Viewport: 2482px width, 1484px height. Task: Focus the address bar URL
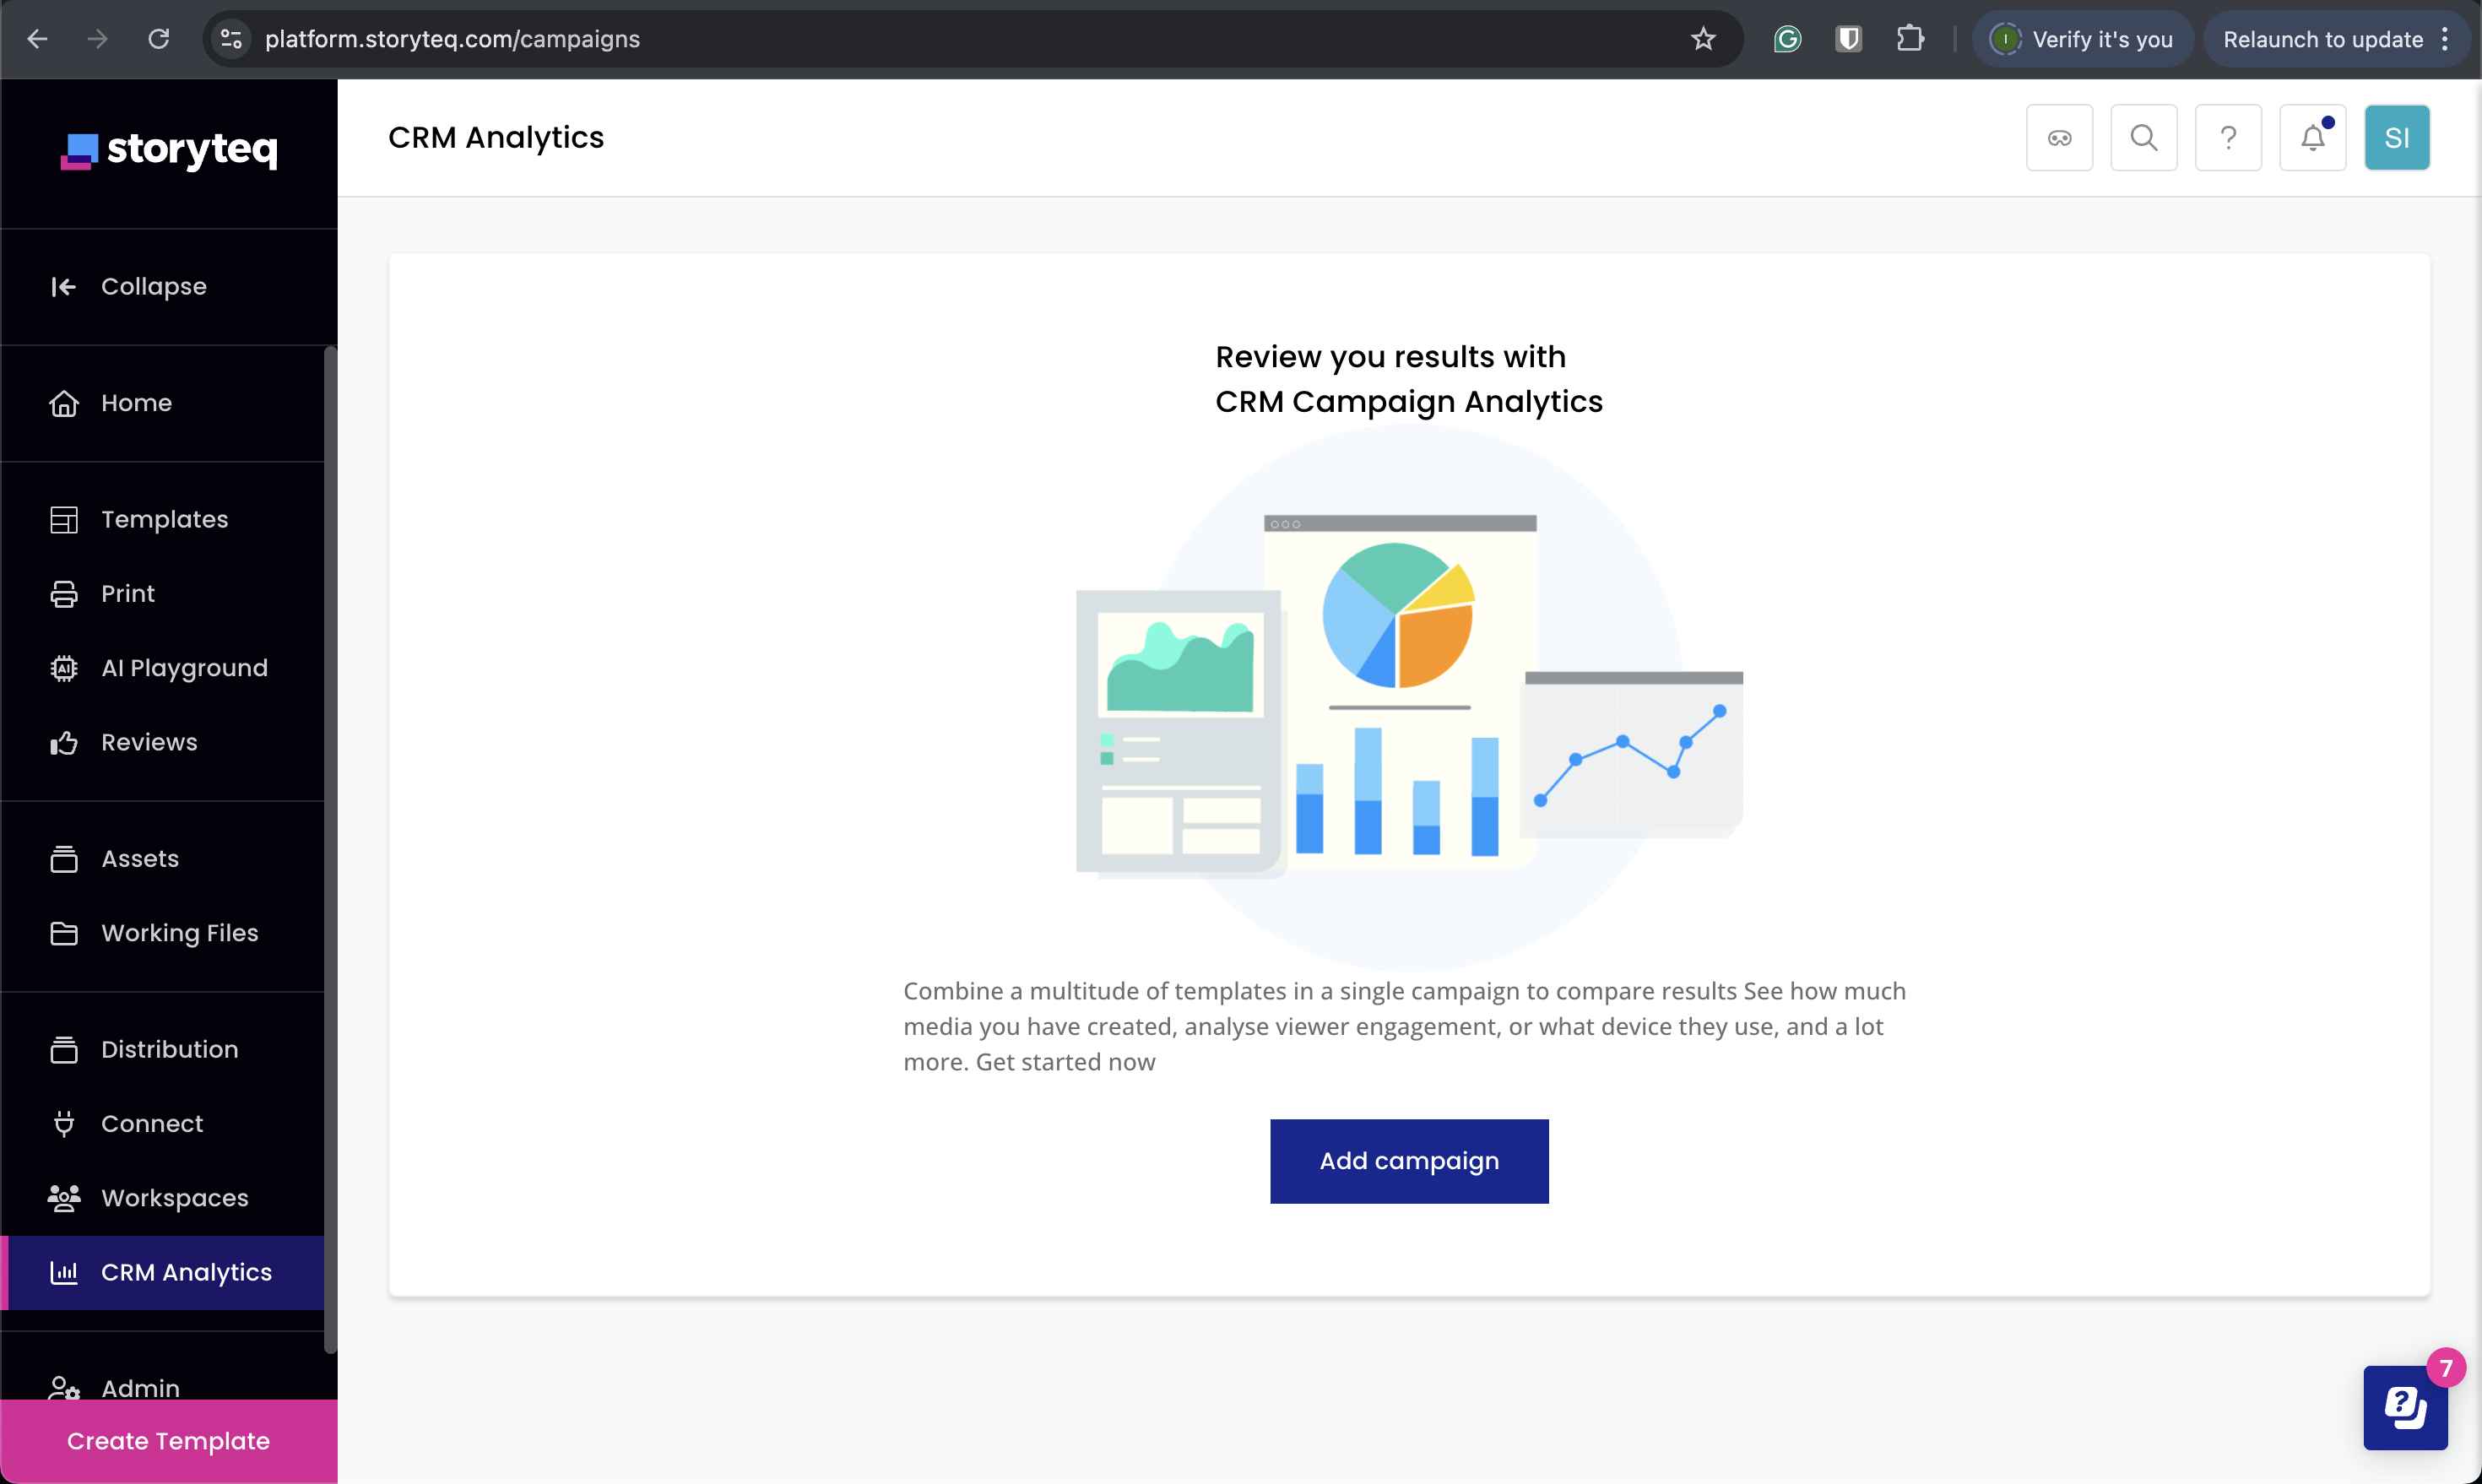(x=452, y=39)
